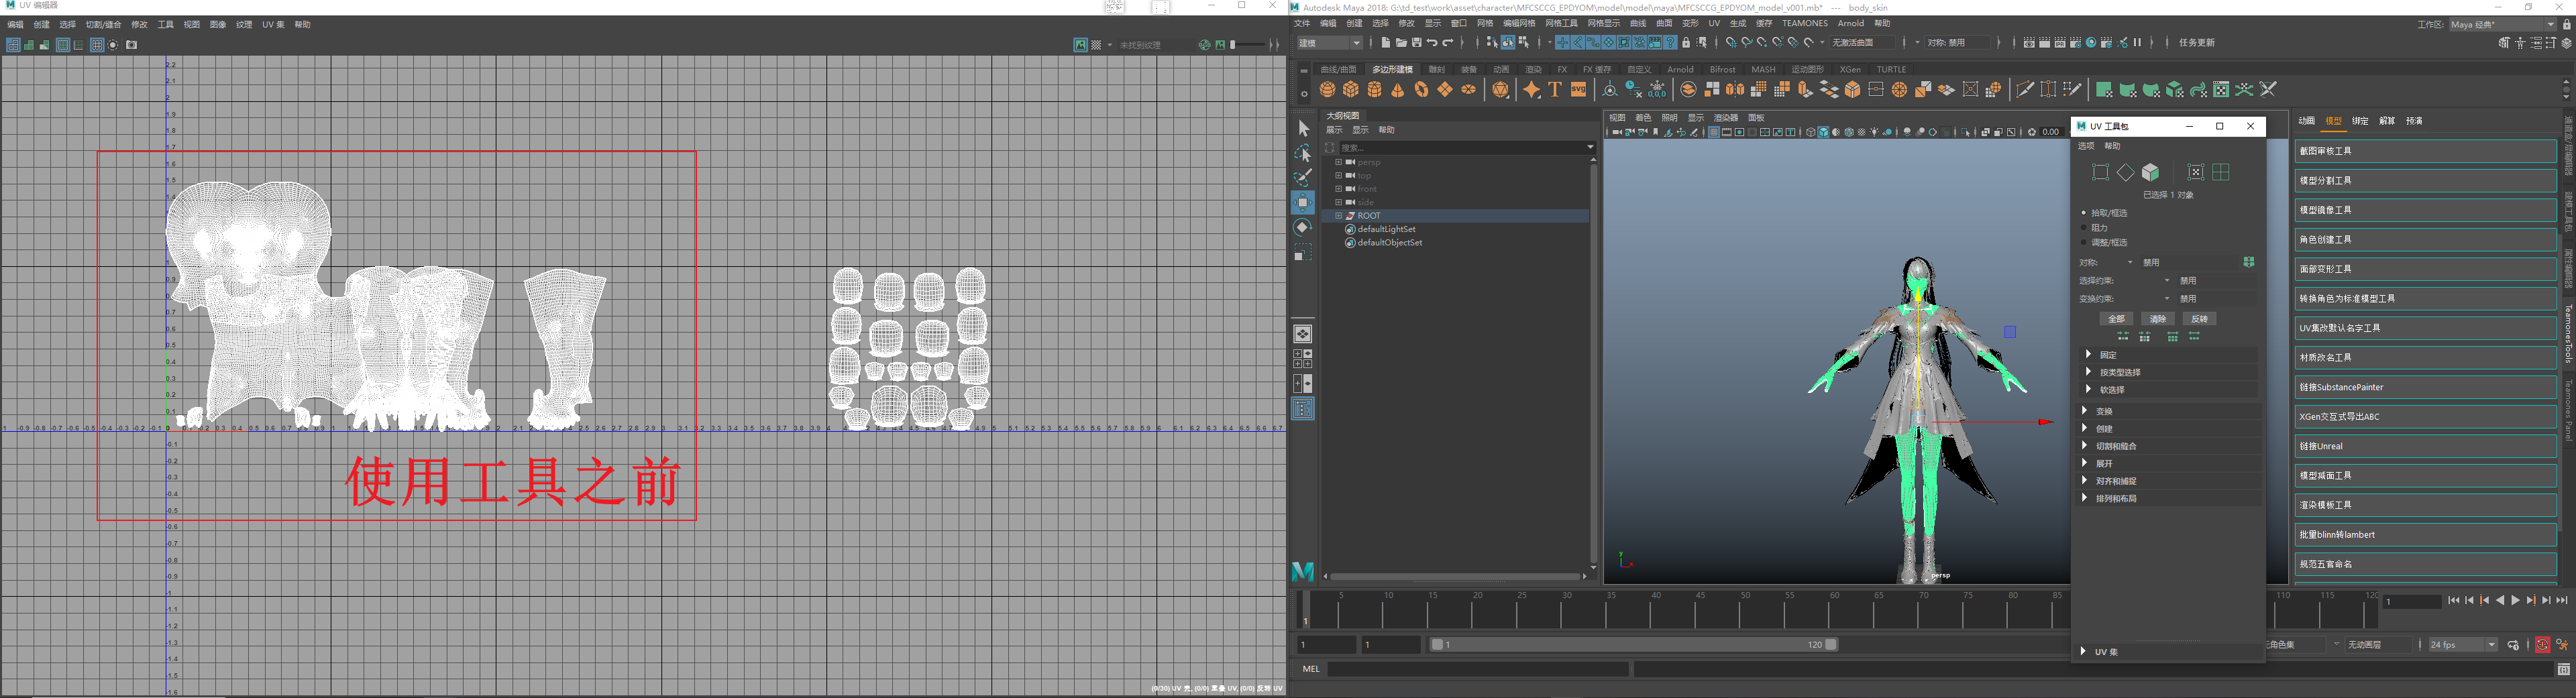Select the 阻力 radio option
2576x698 pixels.
tap(2084, 228)
